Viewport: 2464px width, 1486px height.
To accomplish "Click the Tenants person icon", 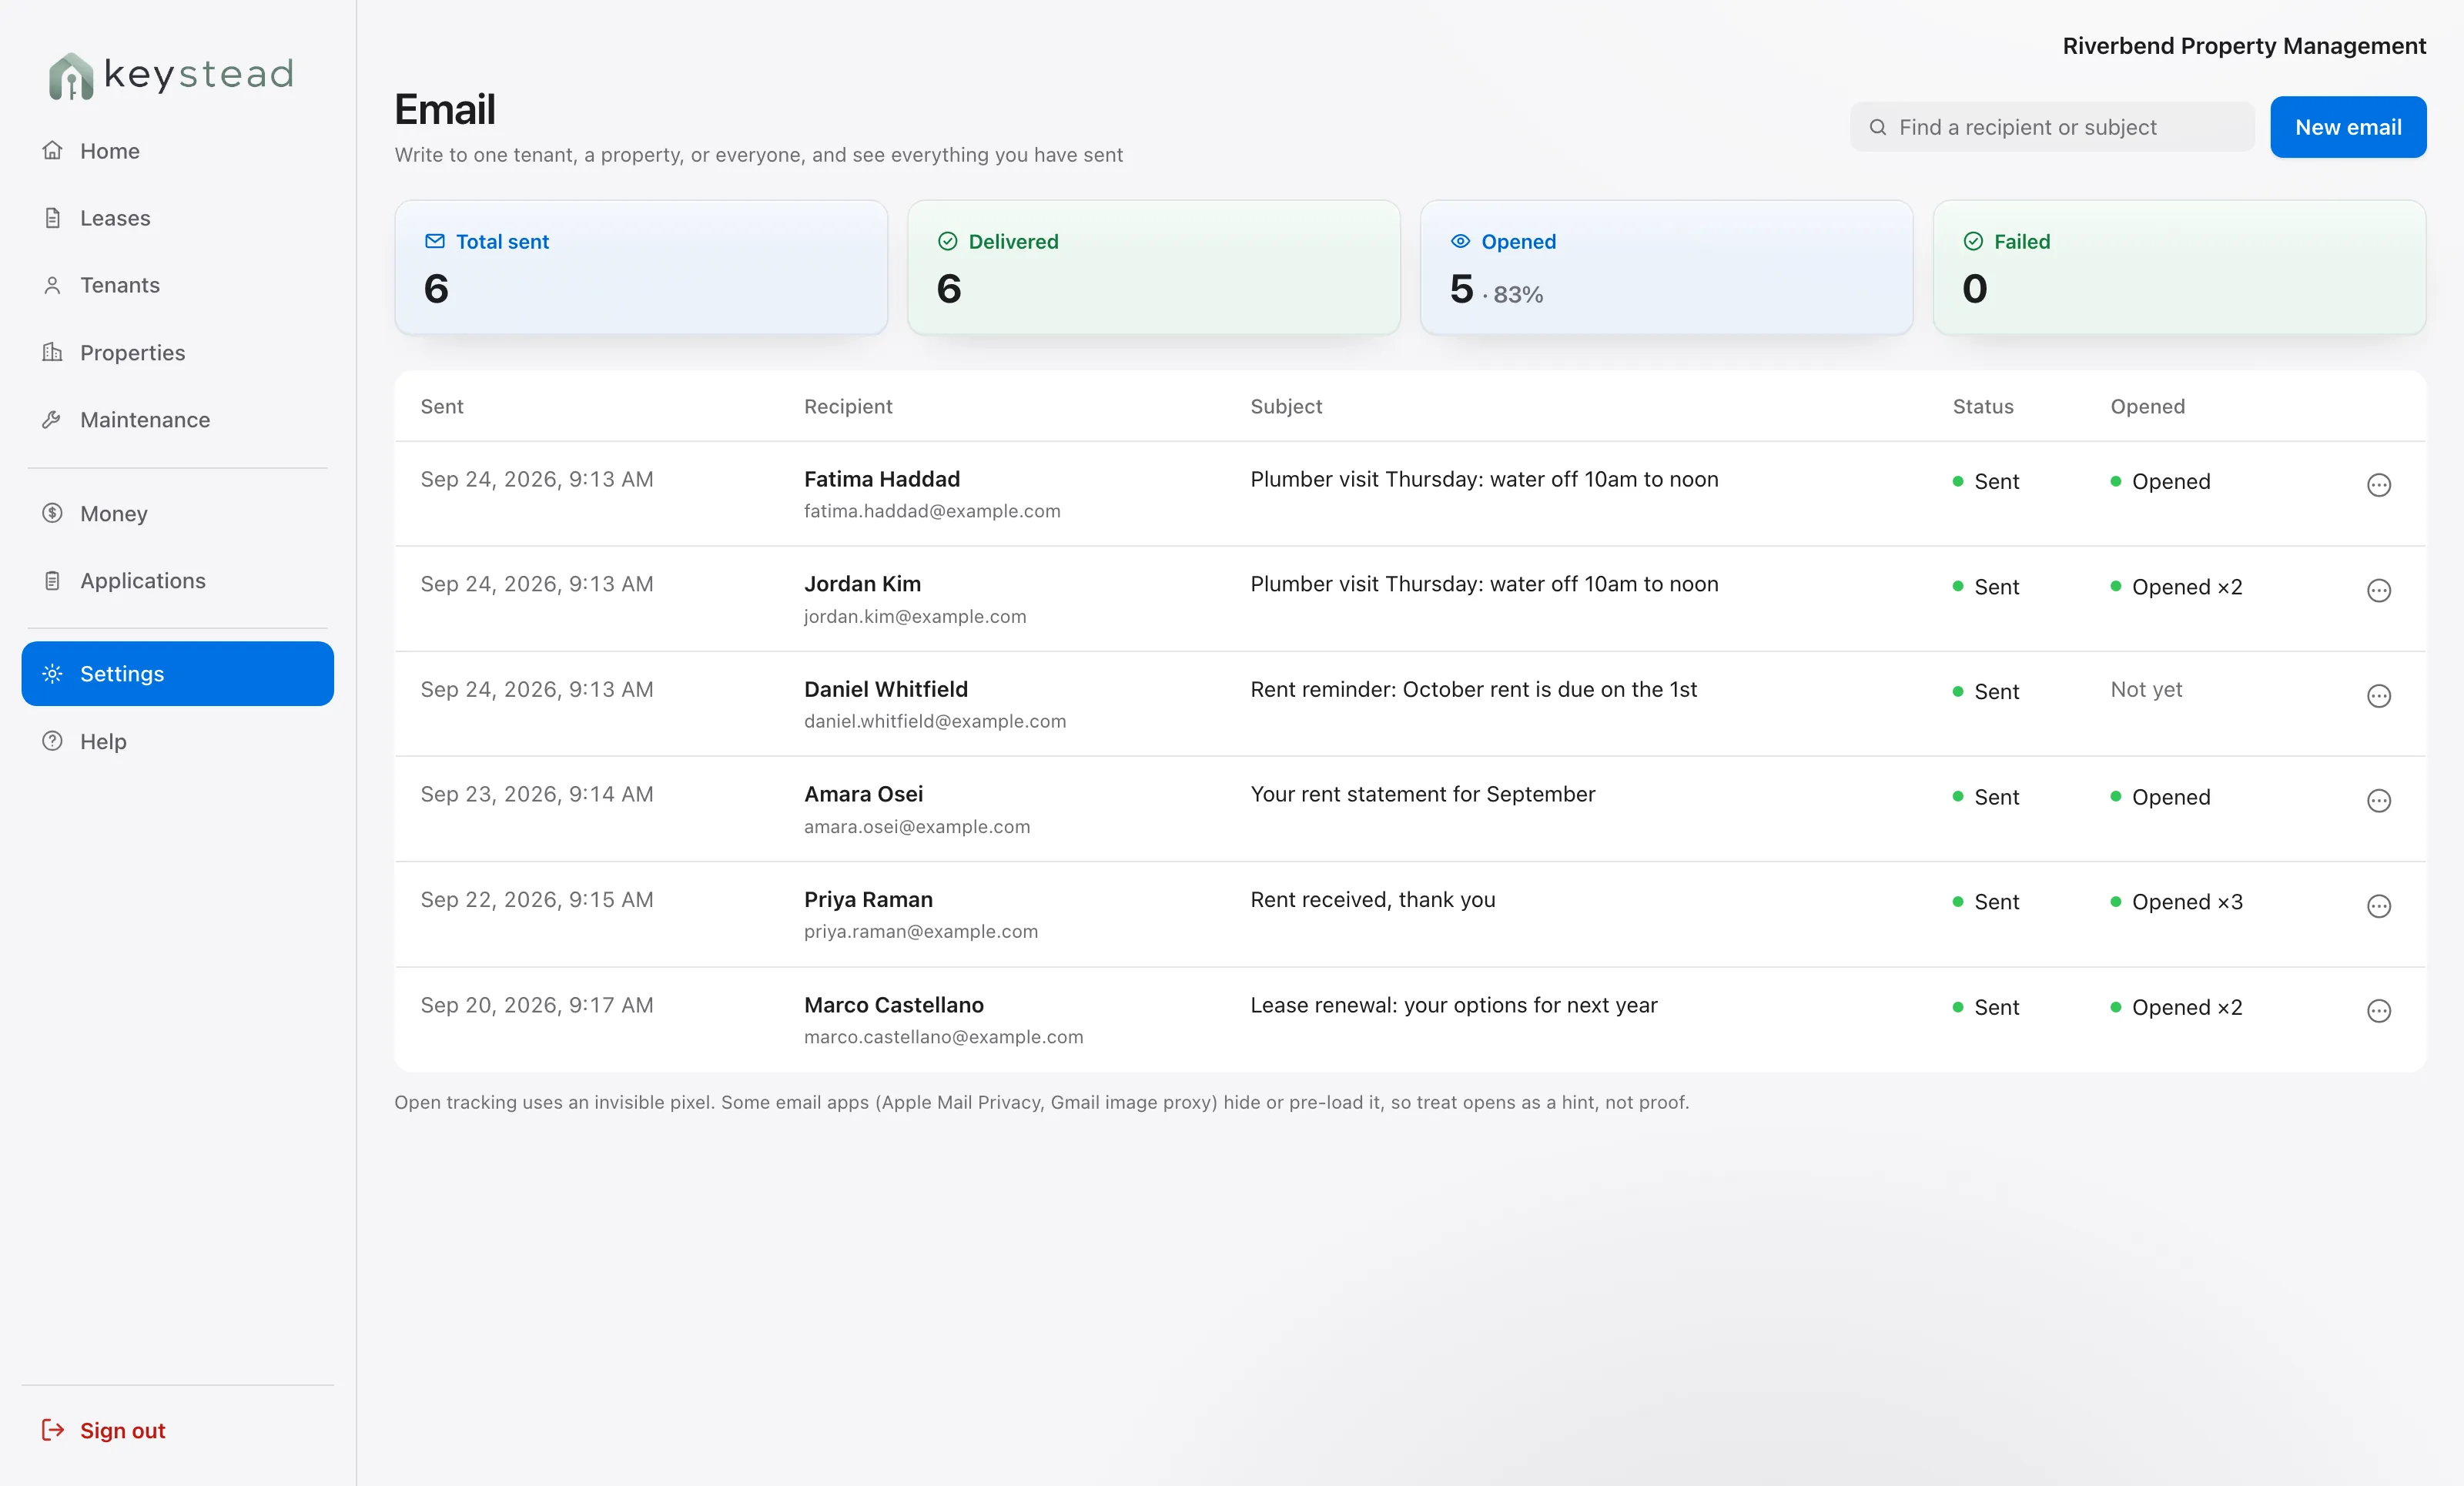I will point(53,285).
